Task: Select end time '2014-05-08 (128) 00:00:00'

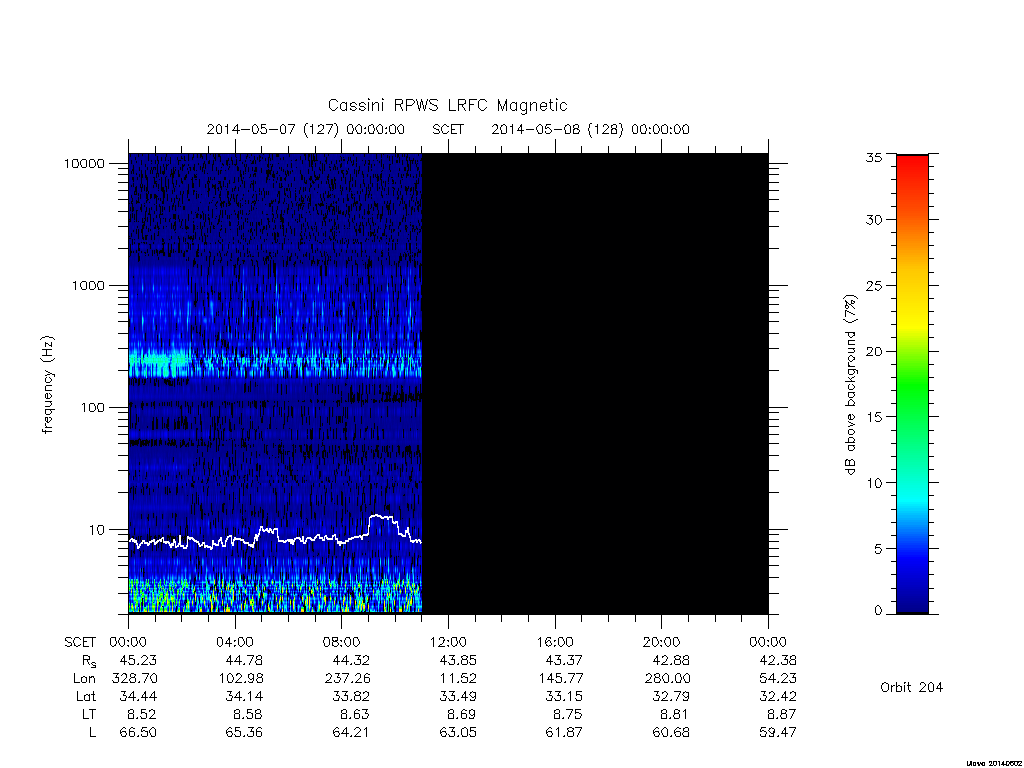Action: (x=590, y=129)
